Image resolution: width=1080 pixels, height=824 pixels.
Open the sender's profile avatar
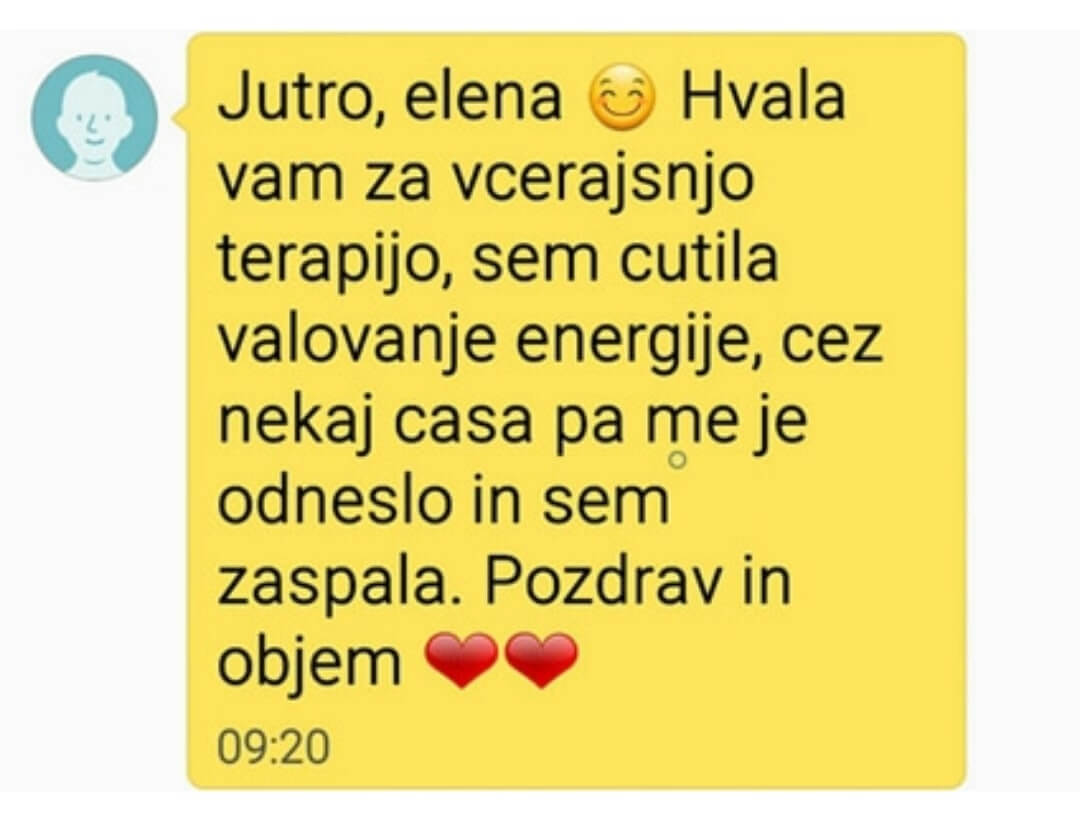(94, 118)
